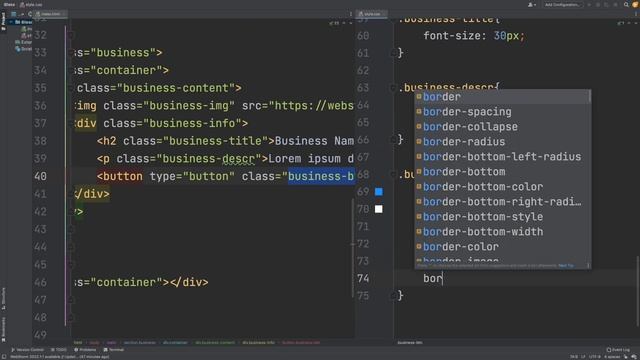Select 'border-bottom-style' completion item

click(502, 217)
